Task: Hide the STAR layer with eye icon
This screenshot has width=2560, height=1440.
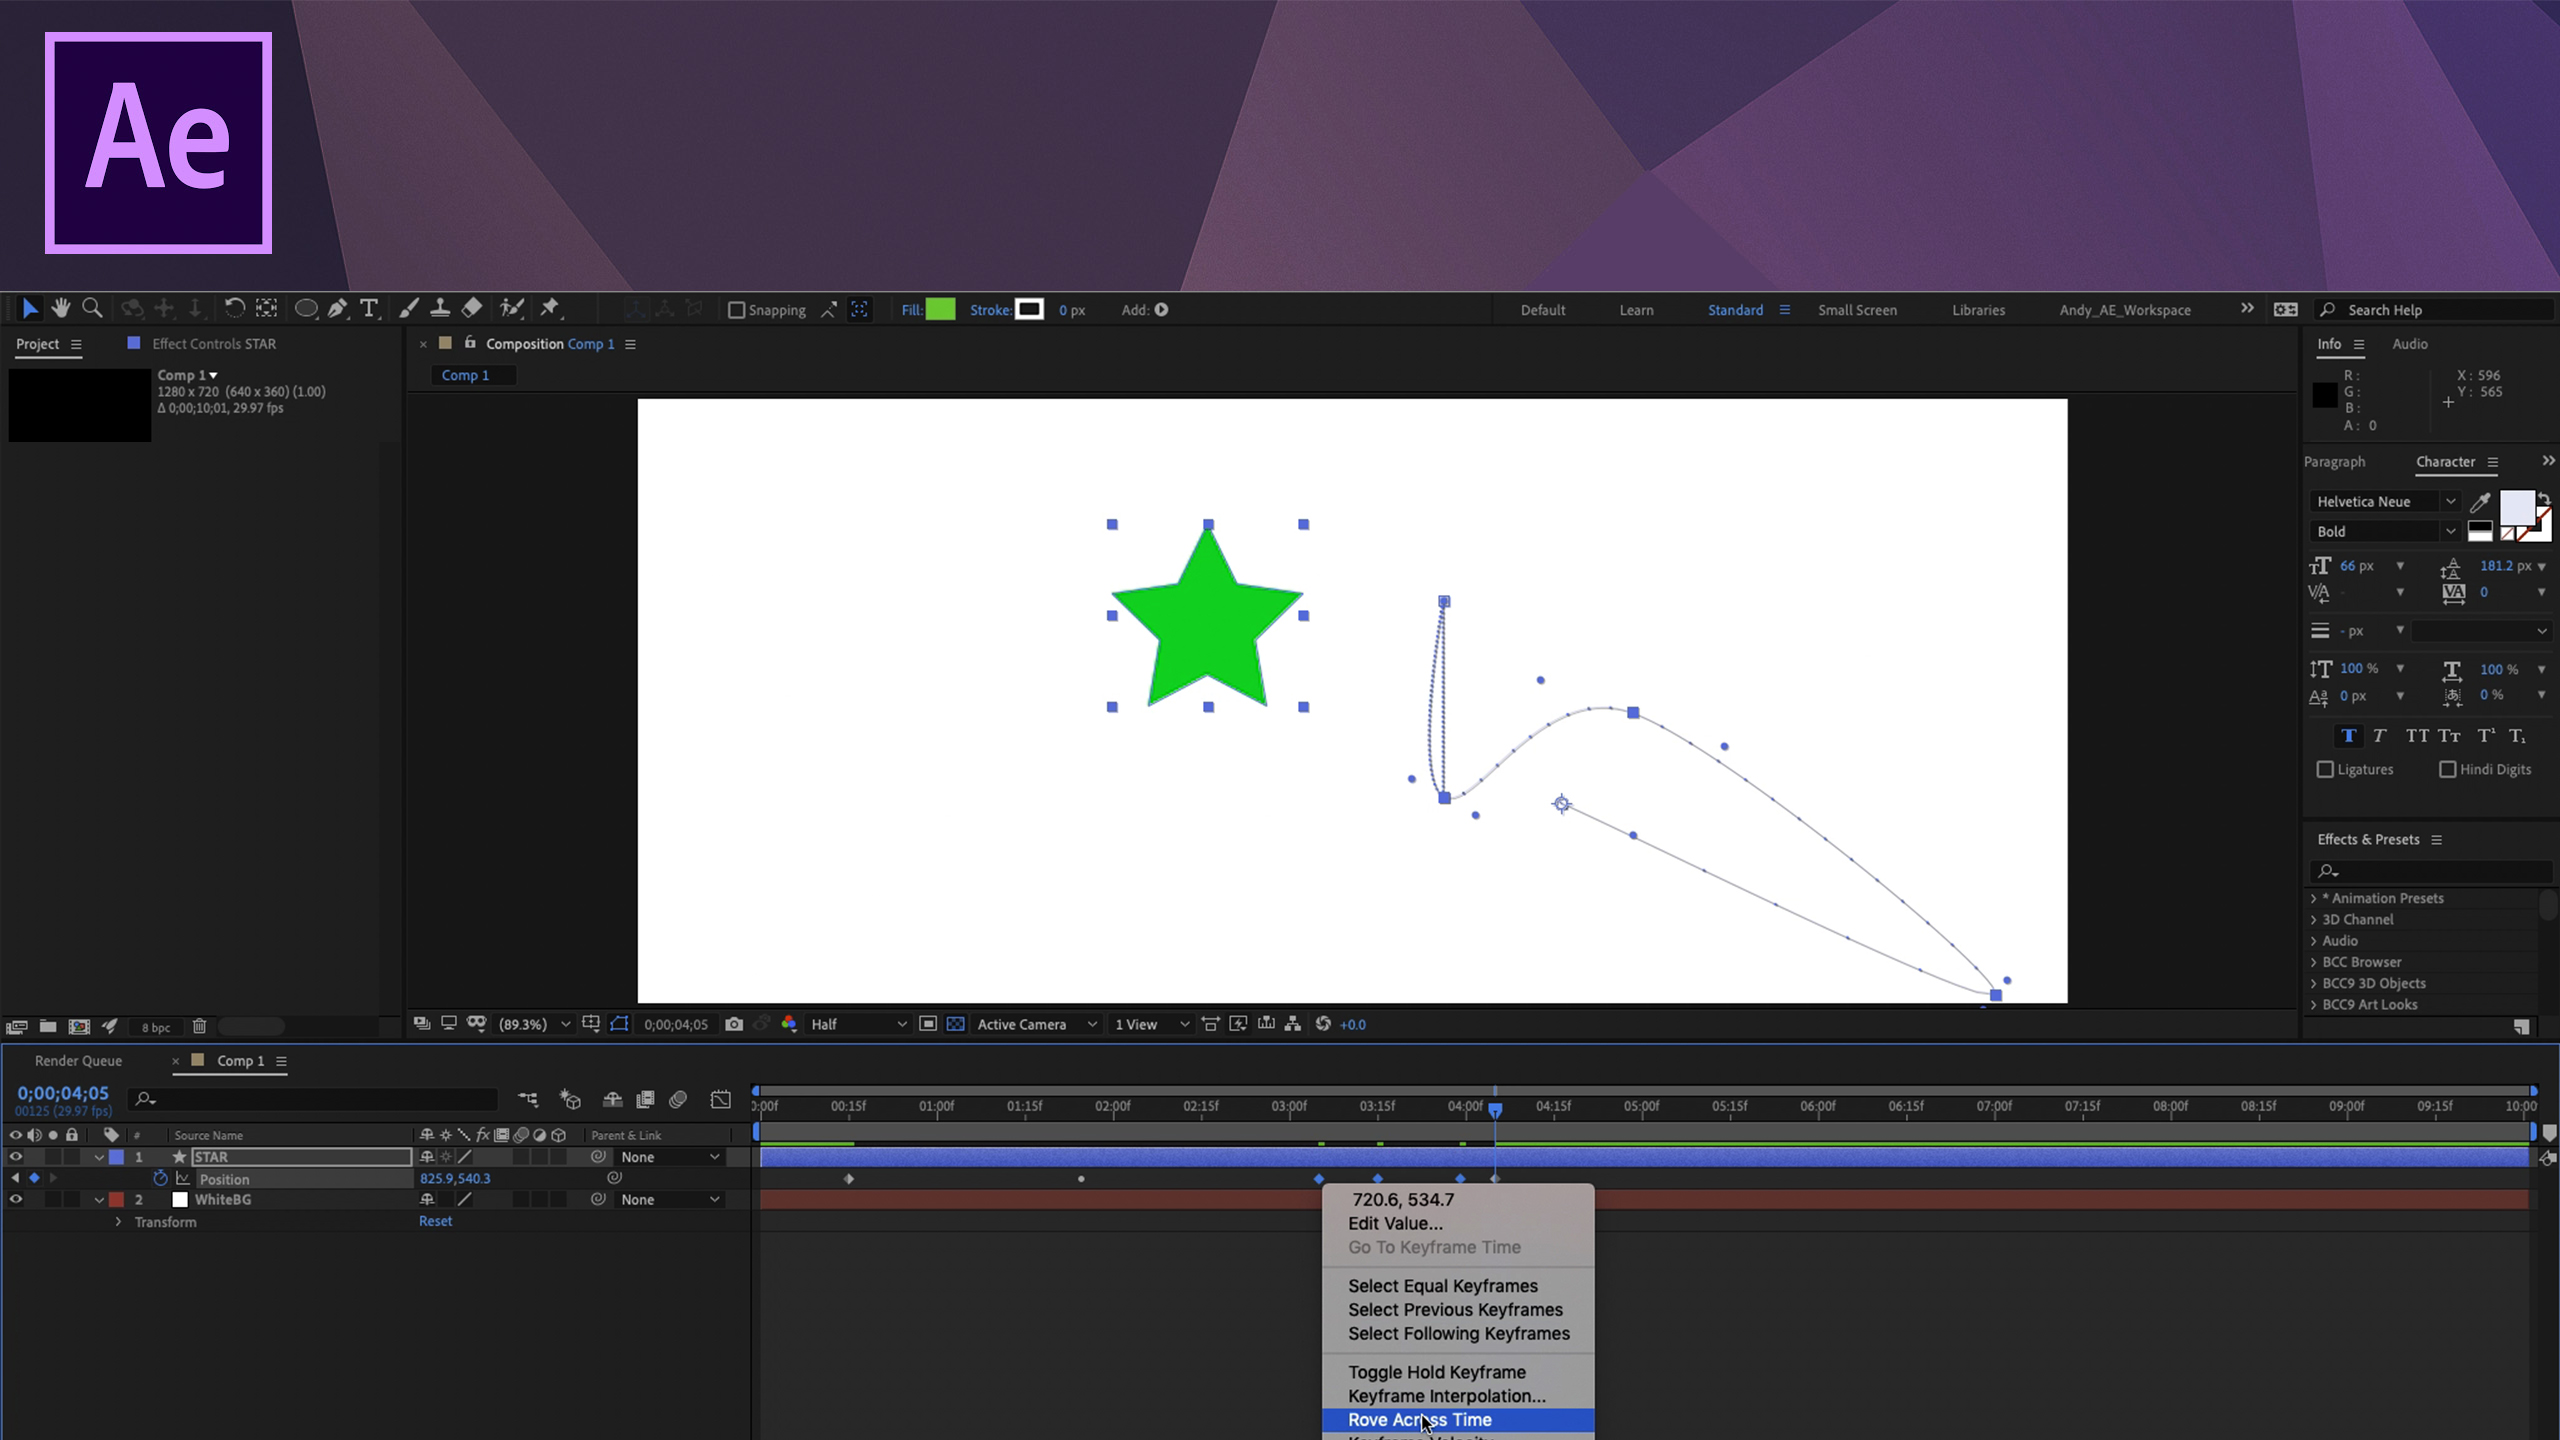Action: click(x=15, y=1157)
